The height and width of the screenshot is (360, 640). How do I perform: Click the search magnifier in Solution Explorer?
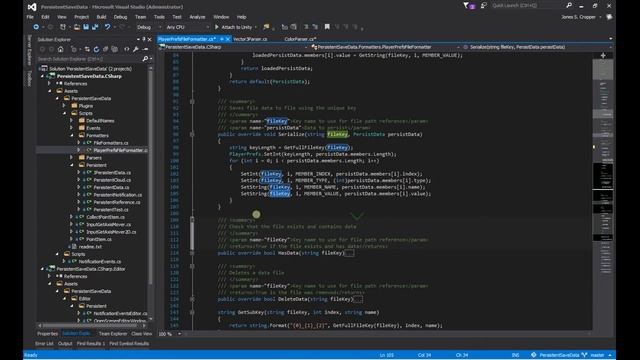pos(145,59)
